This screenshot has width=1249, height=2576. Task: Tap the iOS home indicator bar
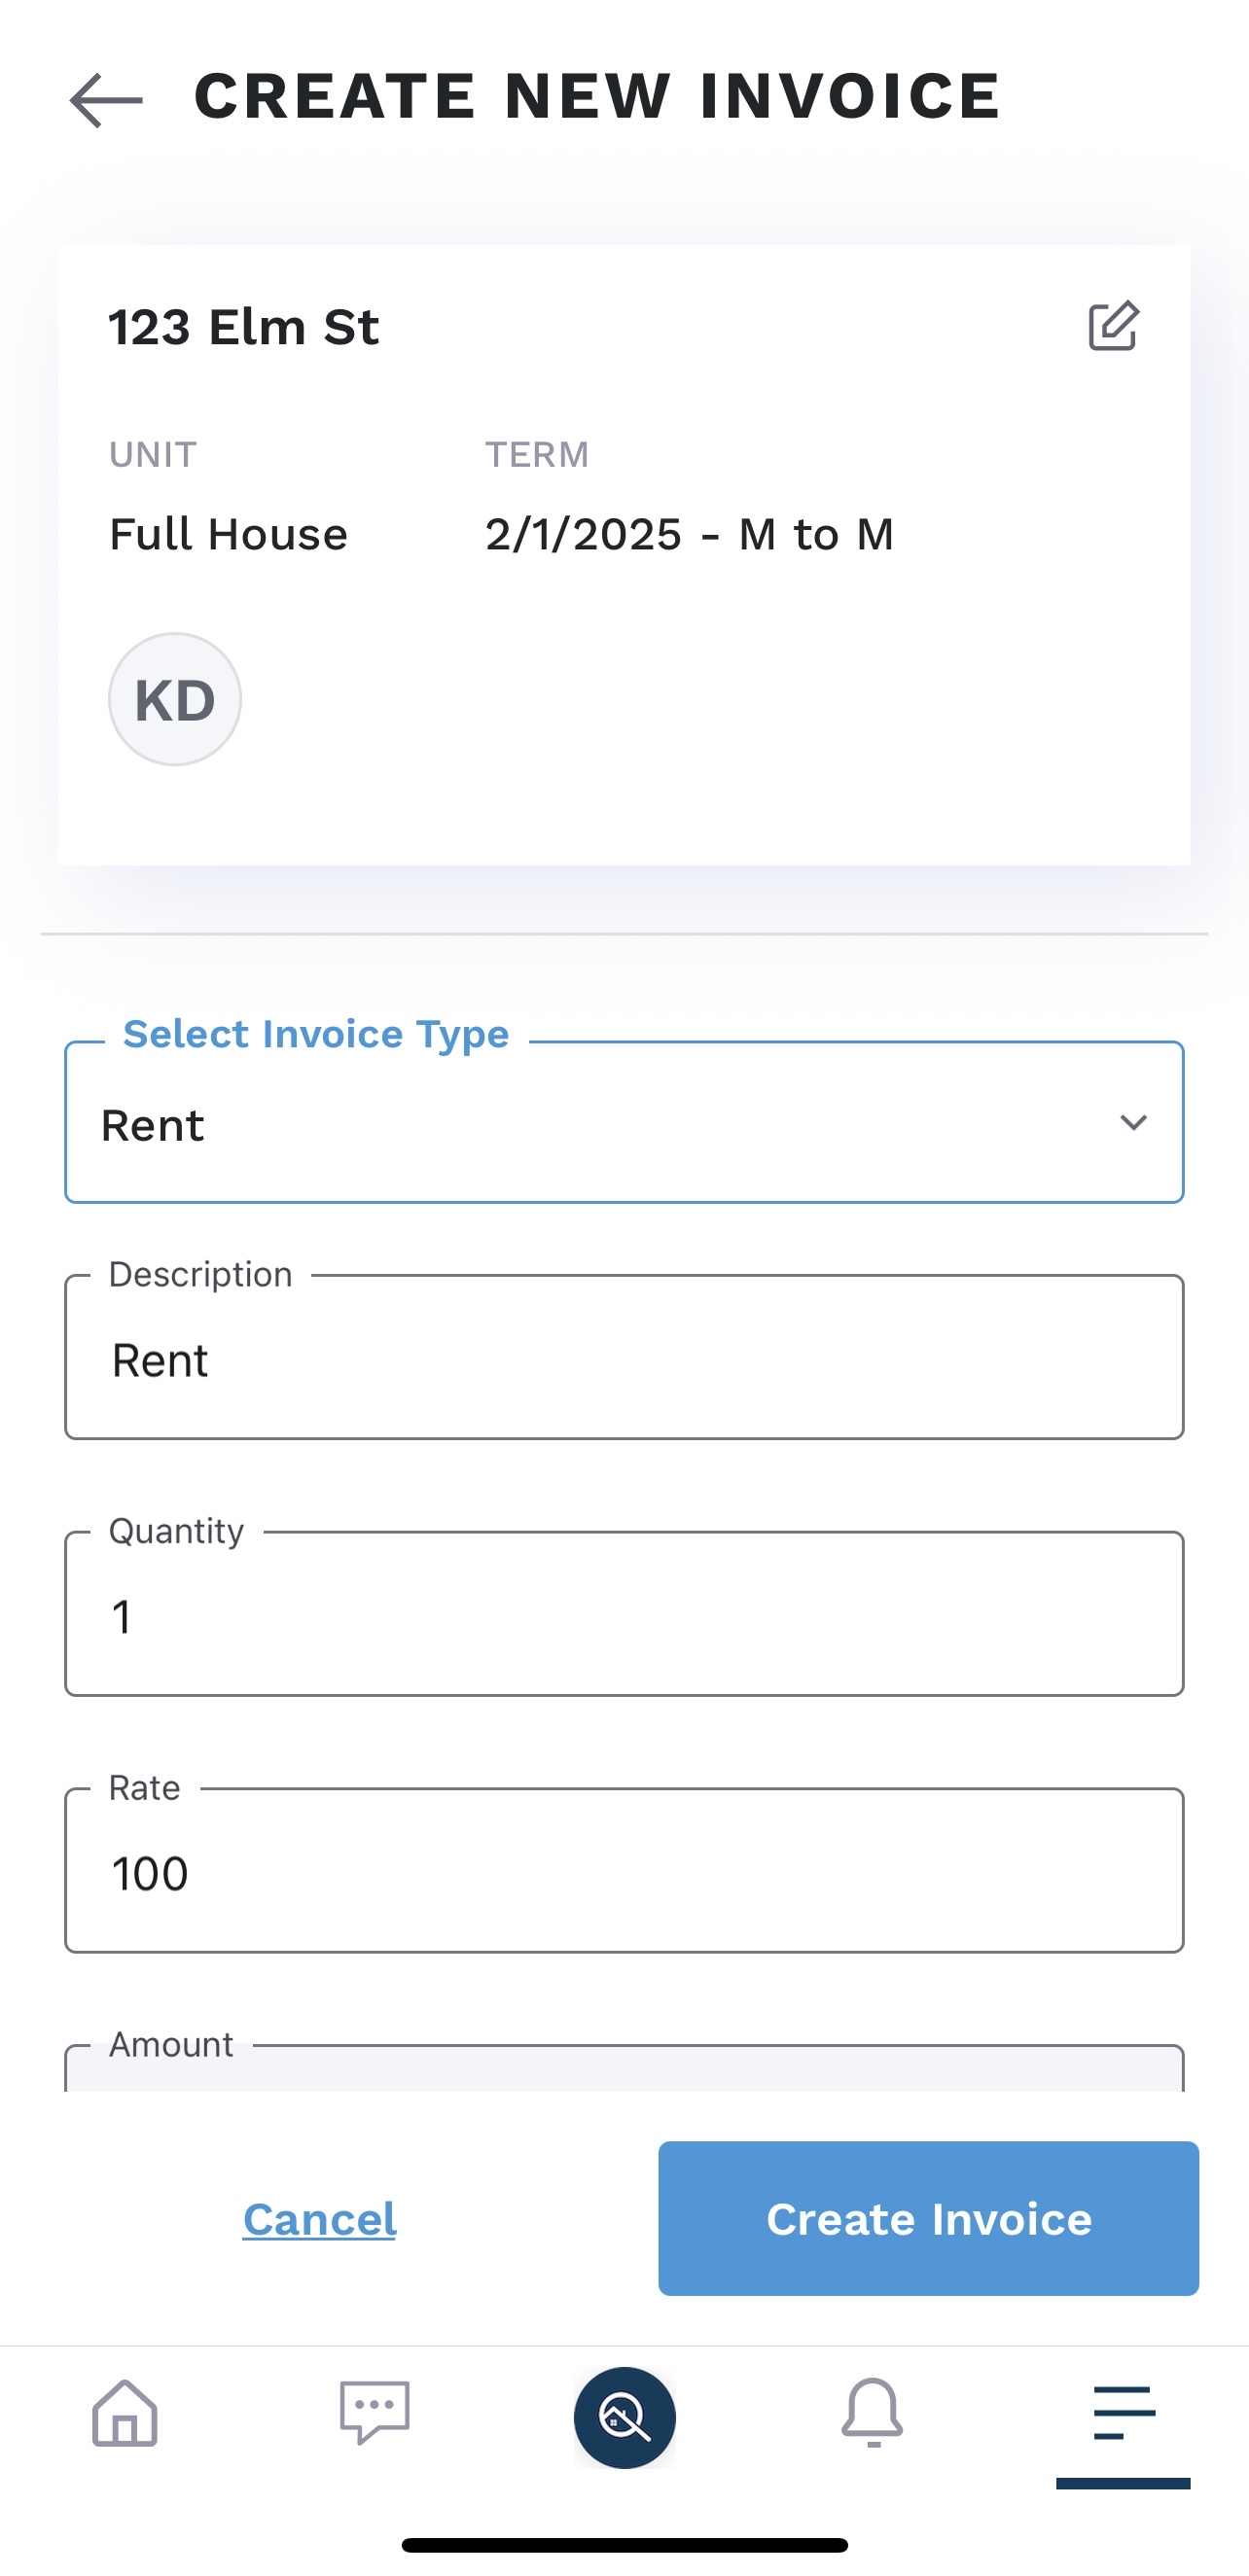pyautogui.click(x=624, y=2544)
